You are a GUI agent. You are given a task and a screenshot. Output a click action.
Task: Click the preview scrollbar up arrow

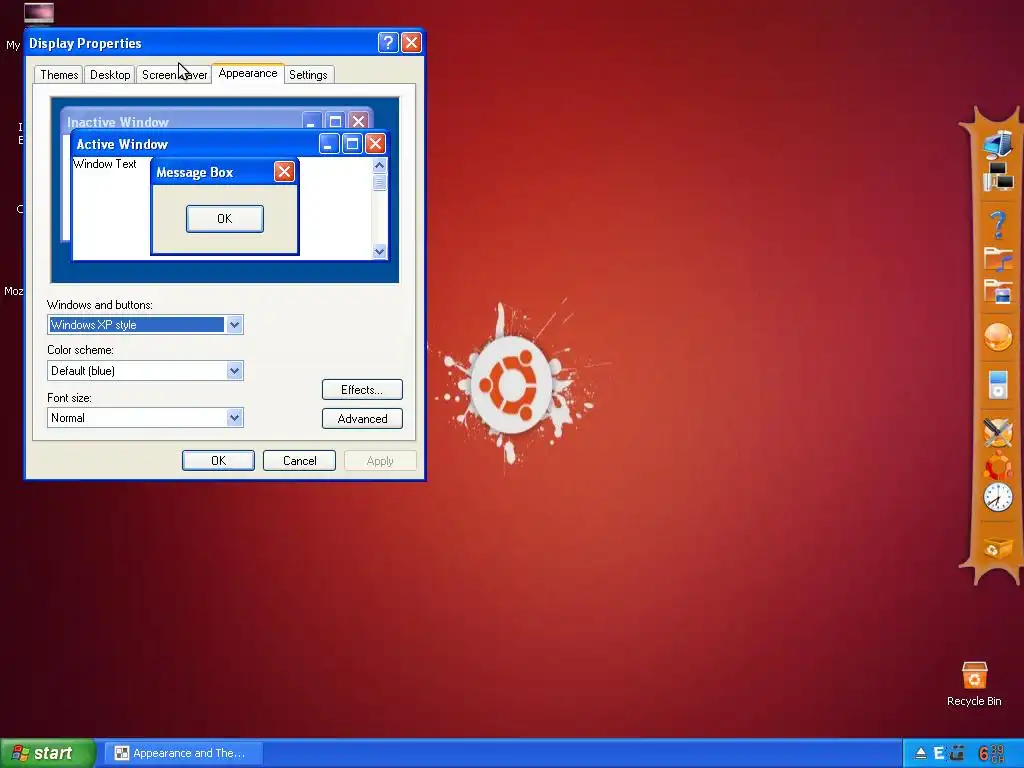tap(379, 165)
